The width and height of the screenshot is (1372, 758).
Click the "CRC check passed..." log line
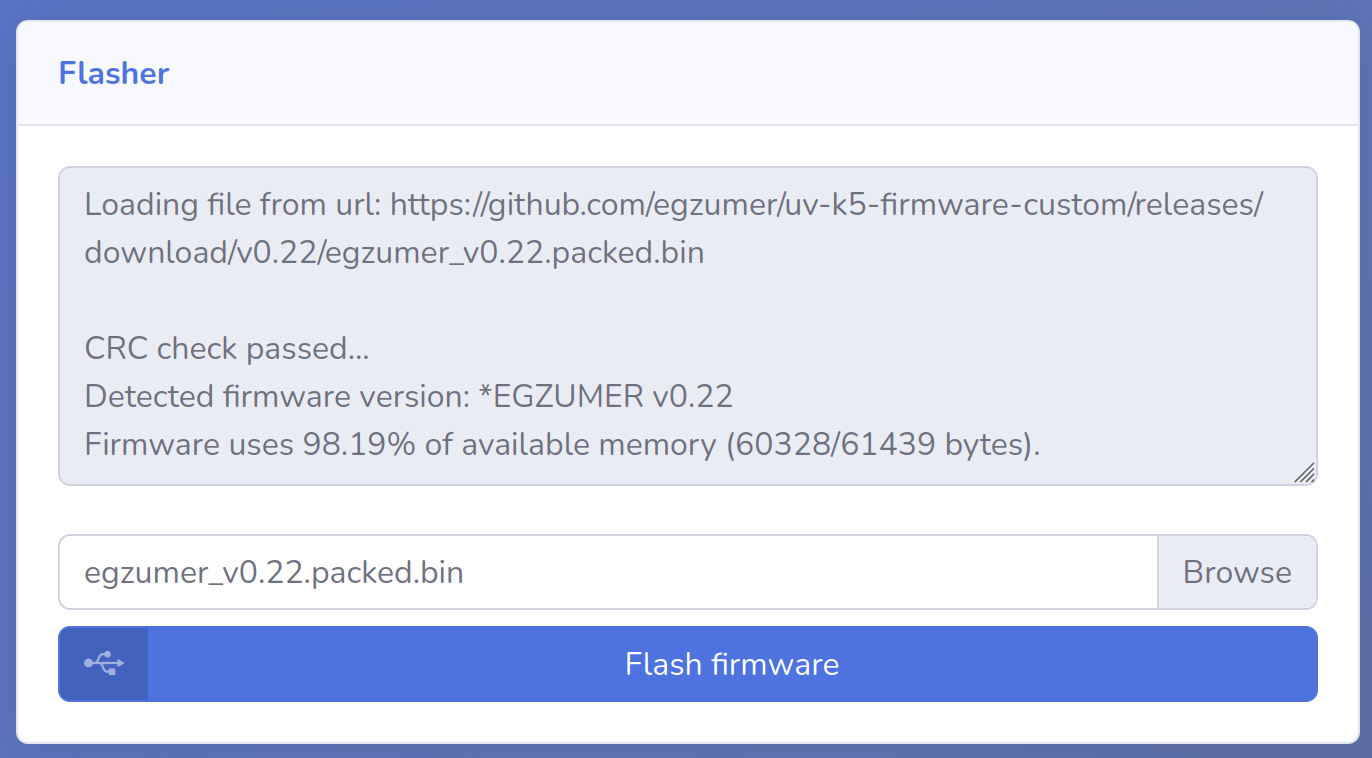[227, 349]
